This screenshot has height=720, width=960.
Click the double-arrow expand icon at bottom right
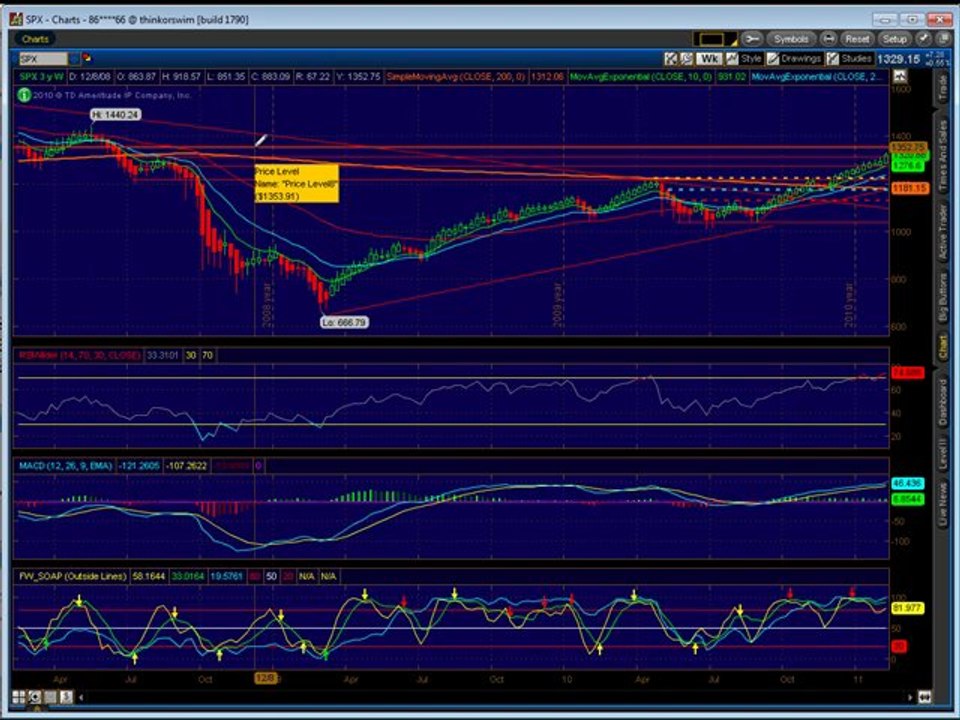(924, 697)
